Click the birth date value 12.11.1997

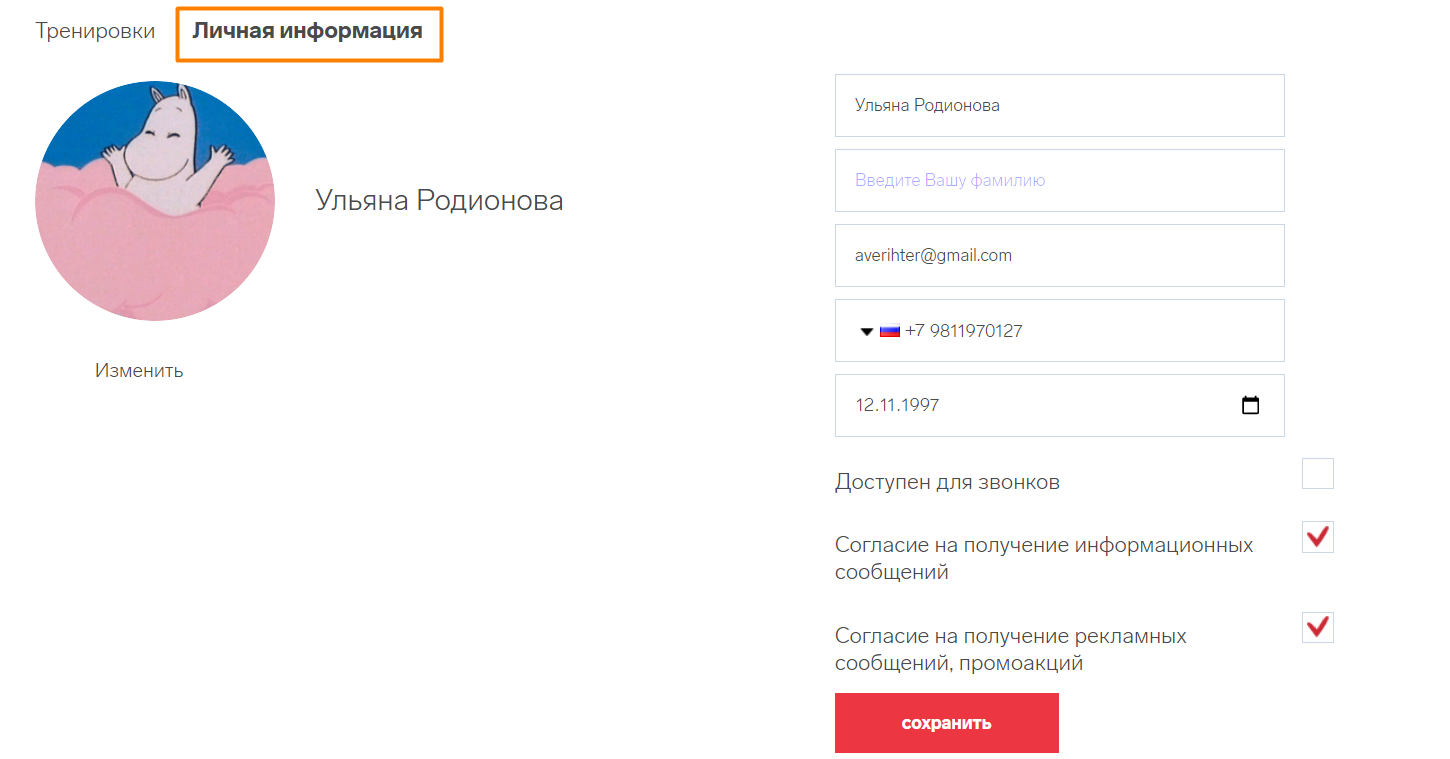(x=897, y=406)
